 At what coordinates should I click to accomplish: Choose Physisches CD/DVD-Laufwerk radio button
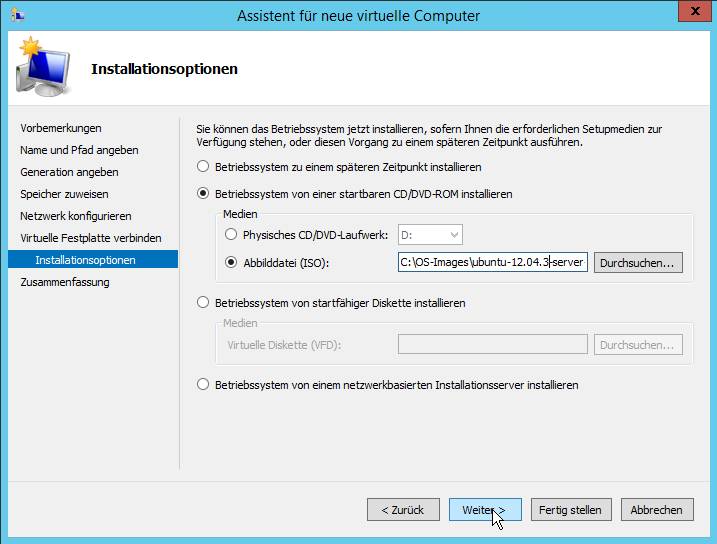point(232,235)
